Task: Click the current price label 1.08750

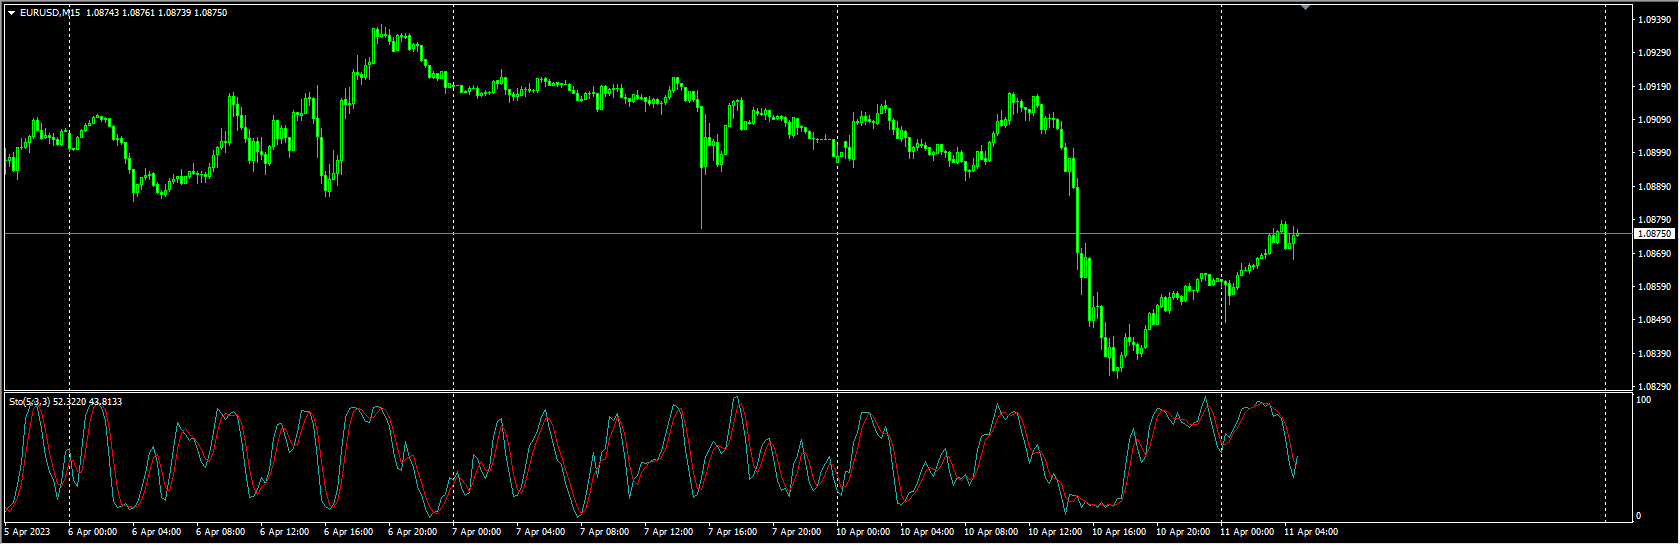Action: coord(1655,234)
